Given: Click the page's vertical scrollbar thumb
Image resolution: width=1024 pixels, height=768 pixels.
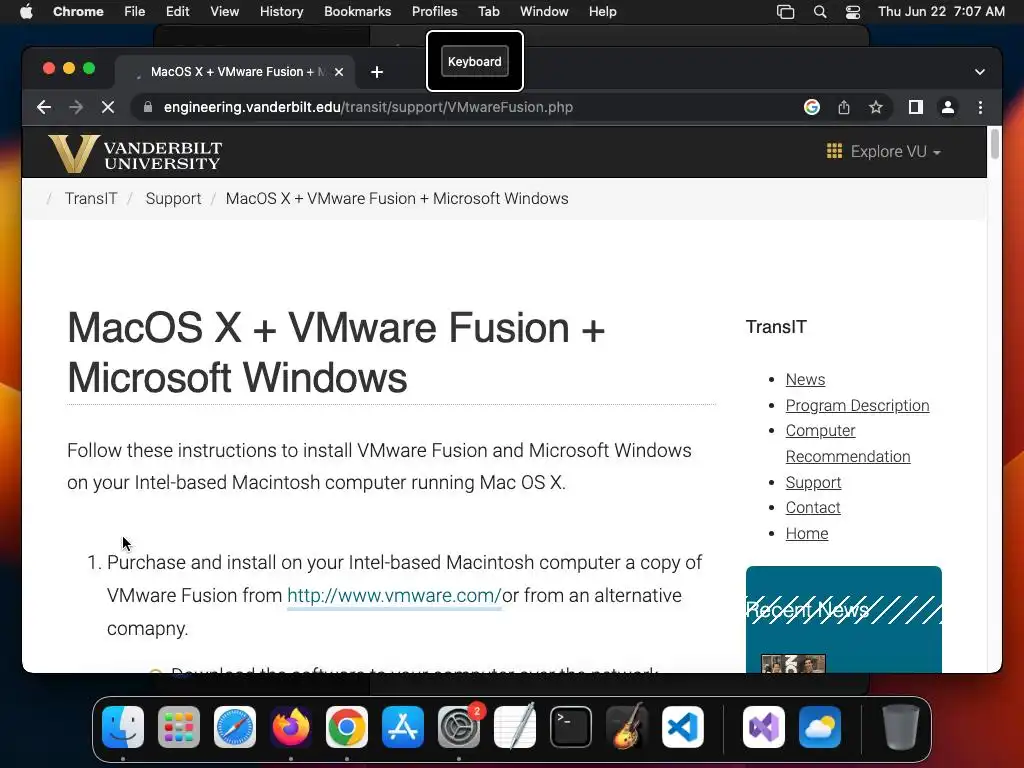Looking at the screenshot, I should point(995,144).
